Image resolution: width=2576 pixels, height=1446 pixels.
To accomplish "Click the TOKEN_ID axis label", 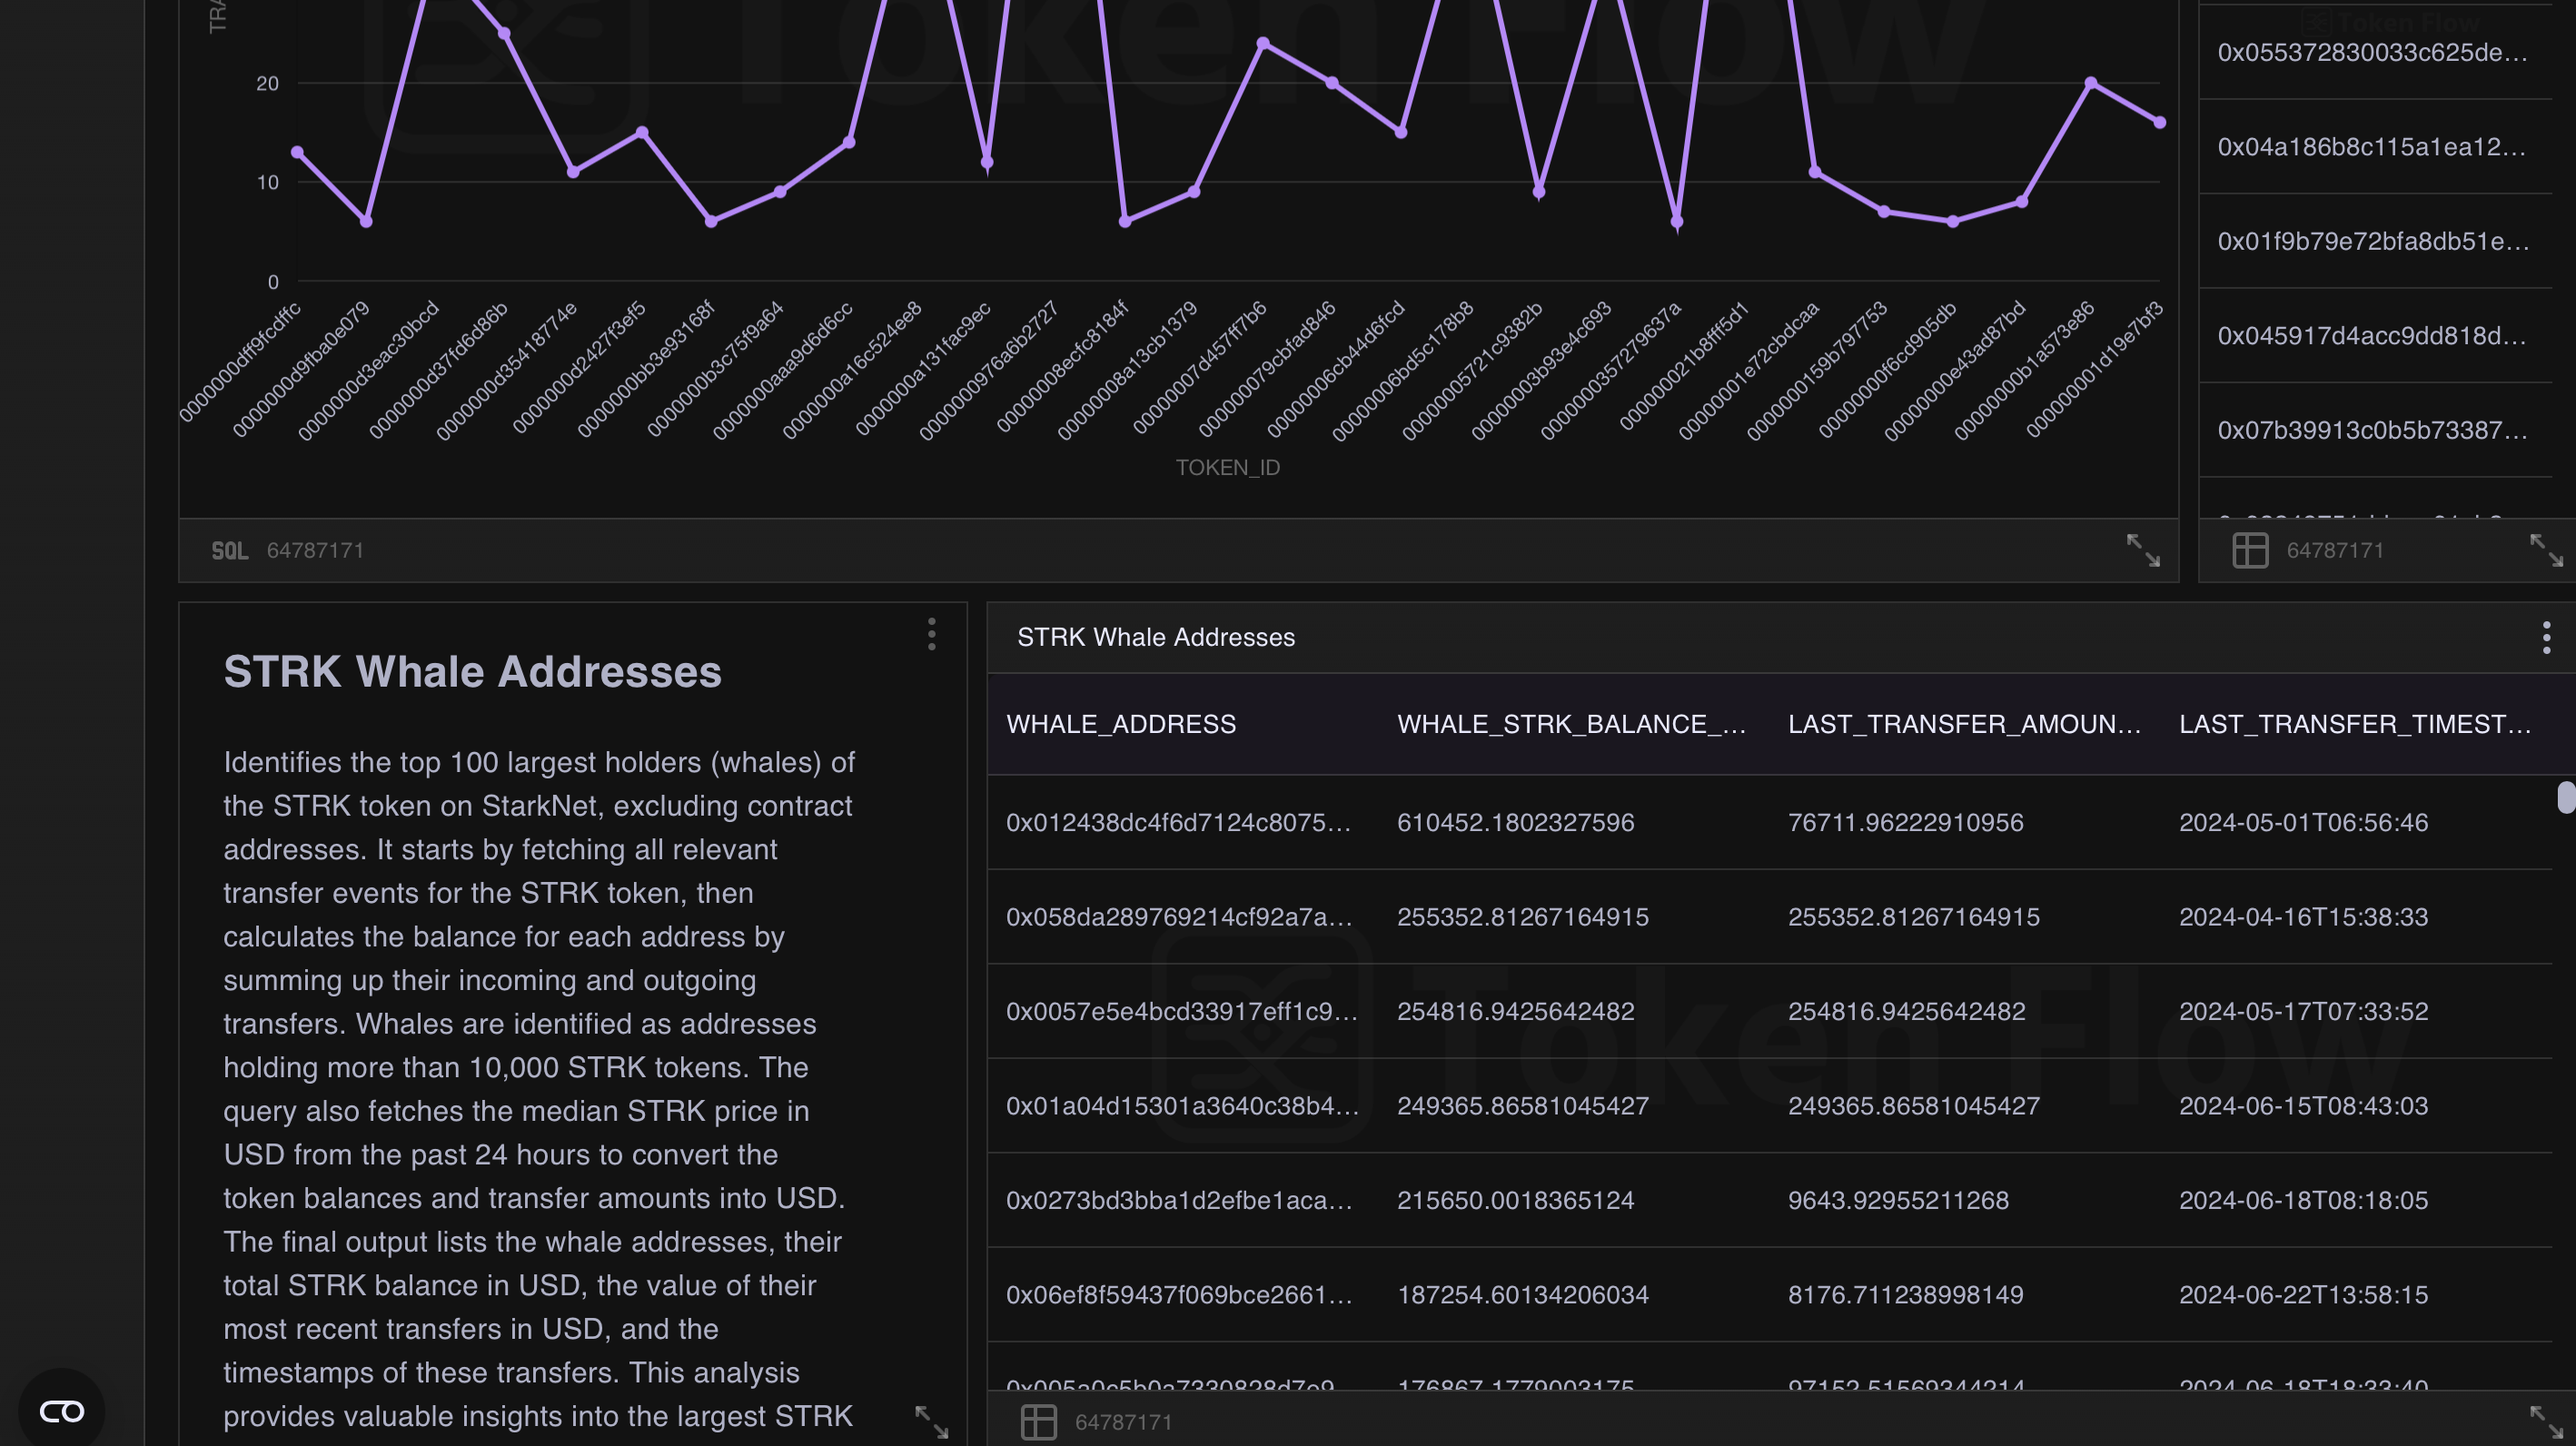I will point(1227,467).
